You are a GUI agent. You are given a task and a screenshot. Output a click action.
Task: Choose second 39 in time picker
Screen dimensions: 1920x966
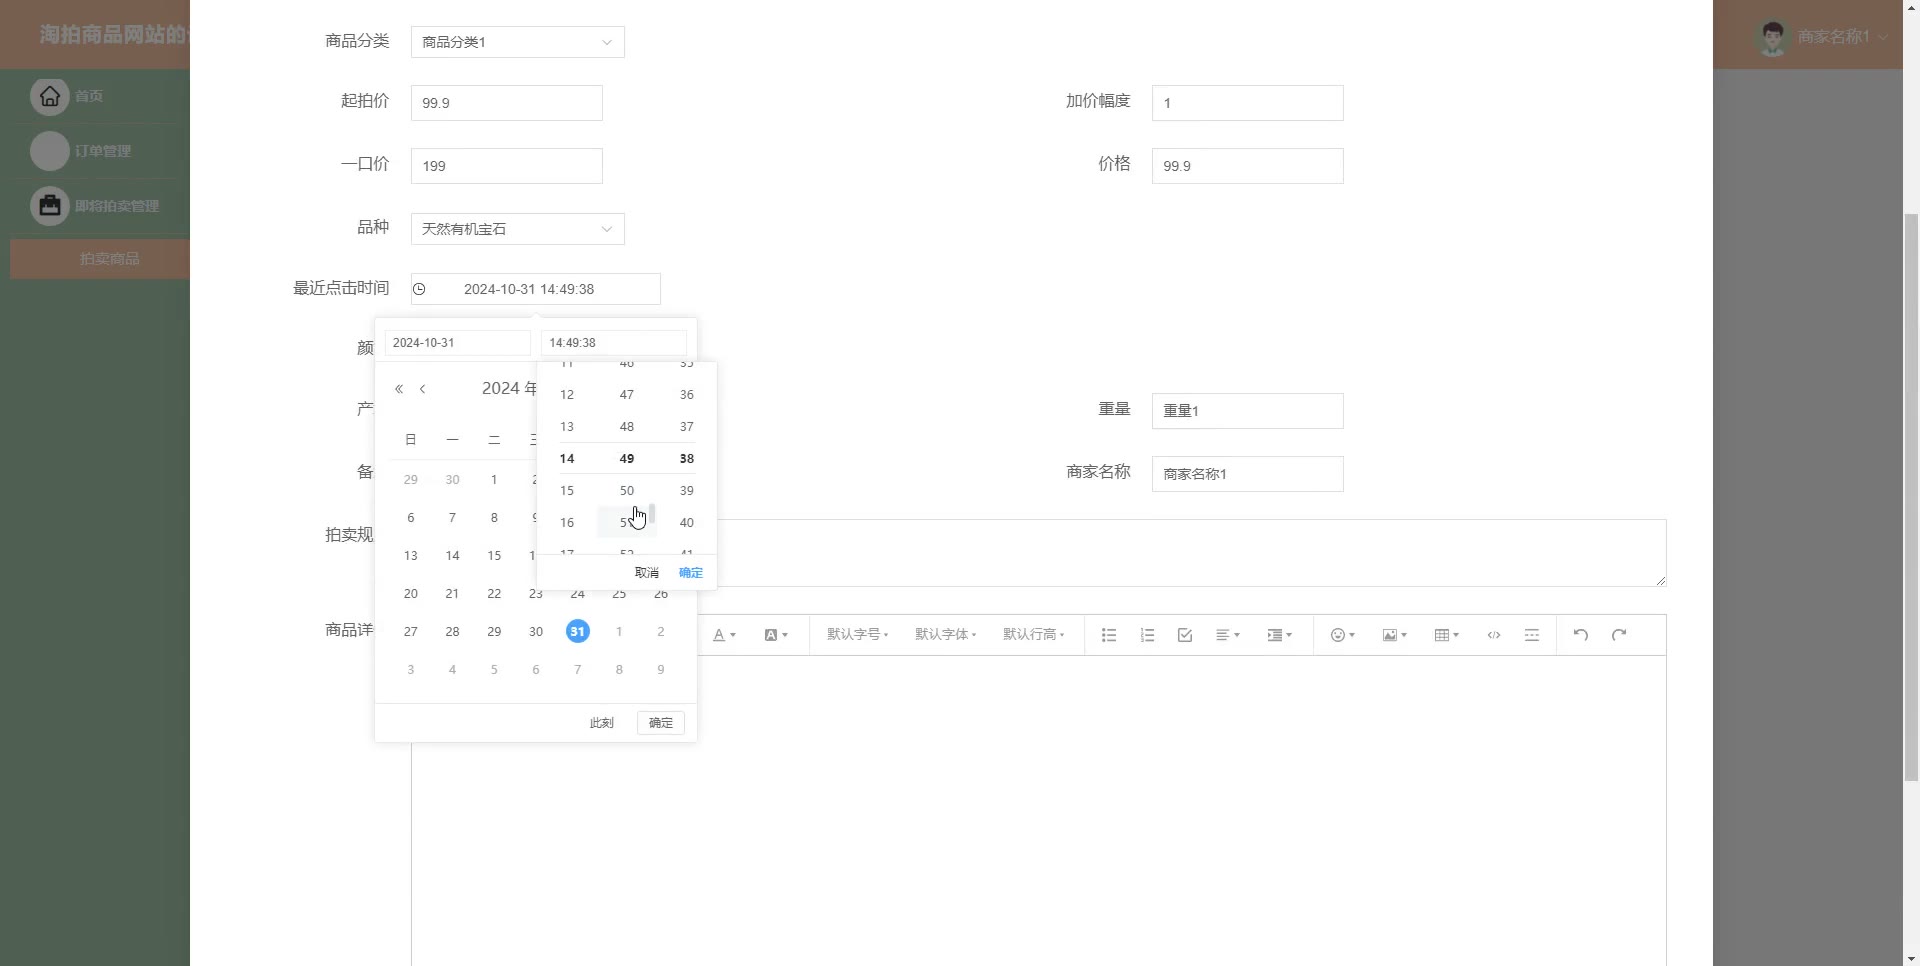point(687,491)
